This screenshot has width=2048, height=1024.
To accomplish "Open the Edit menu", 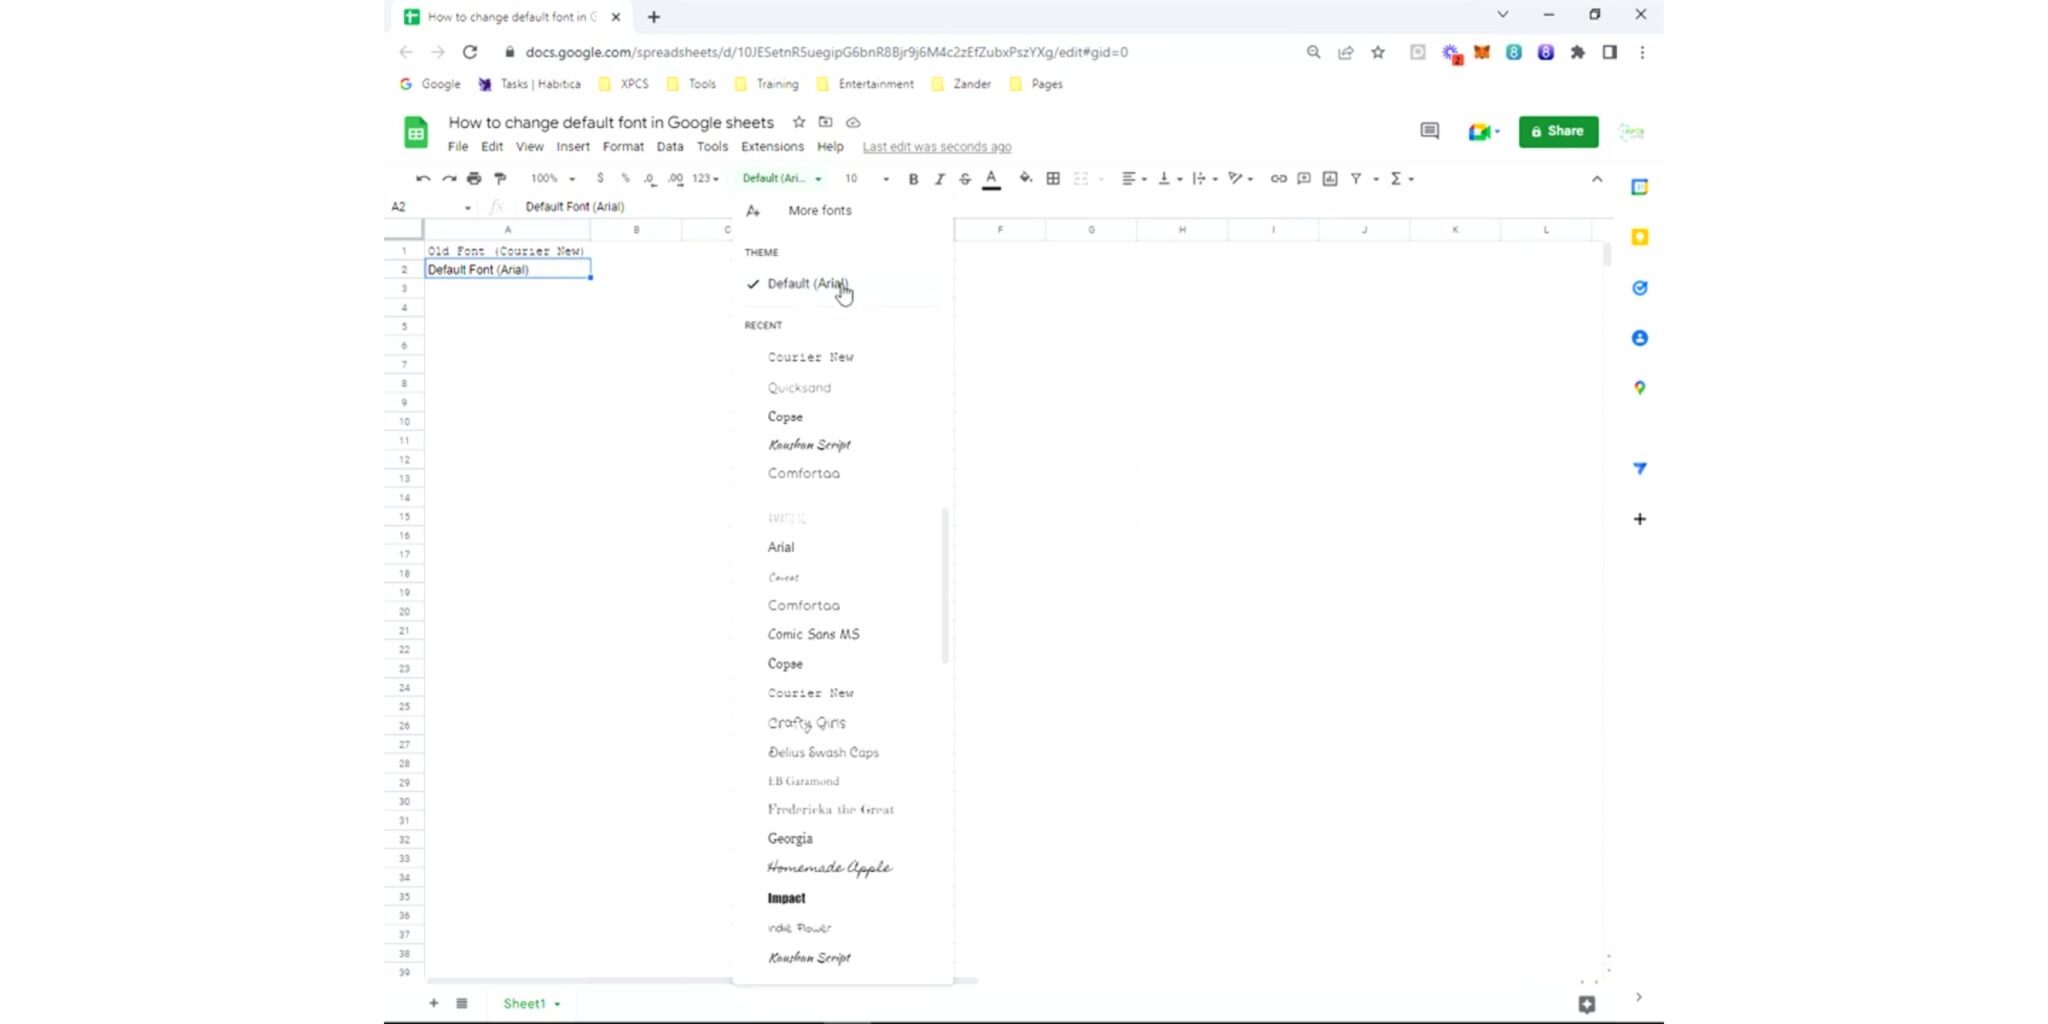I will click(x=492, y=147).
